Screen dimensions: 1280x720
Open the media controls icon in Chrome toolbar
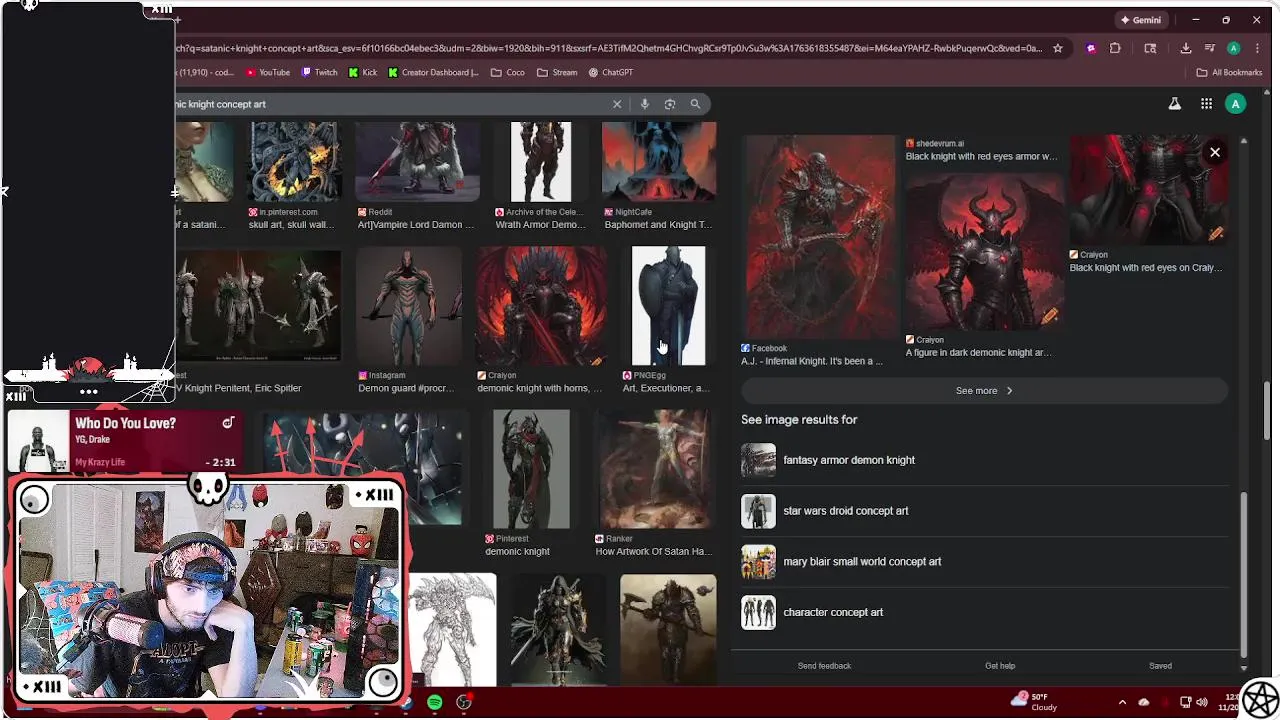pyautogui.click(x=1209, y=48)
